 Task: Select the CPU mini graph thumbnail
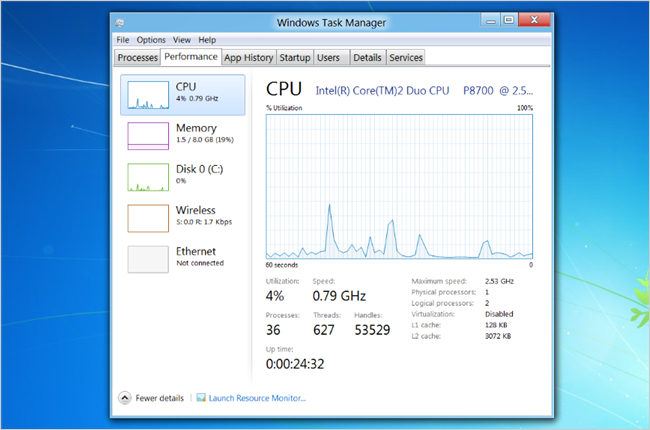pyautogui.click(x=148, y=95)
